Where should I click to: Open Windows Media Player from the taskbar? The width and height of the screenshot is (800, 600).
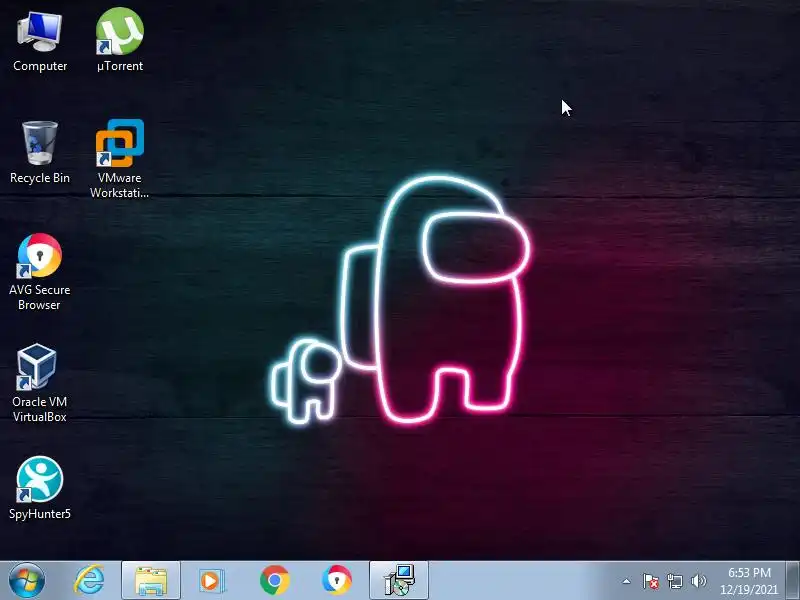(x=211, y=581)
